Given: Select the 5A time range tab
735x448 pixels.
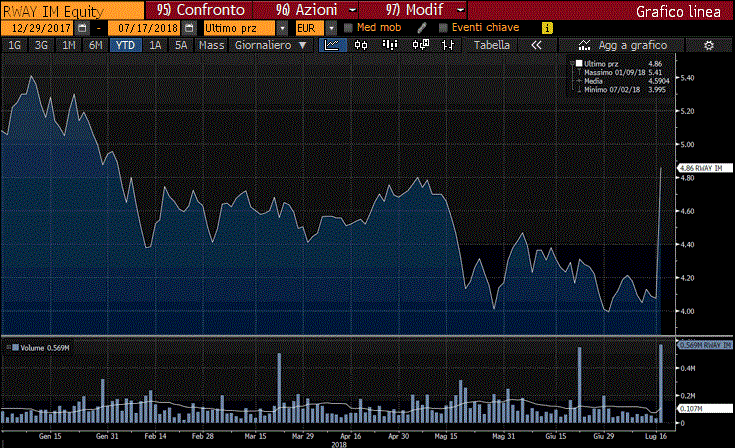Looking at the screenshot, I should [x=181, y=45].
